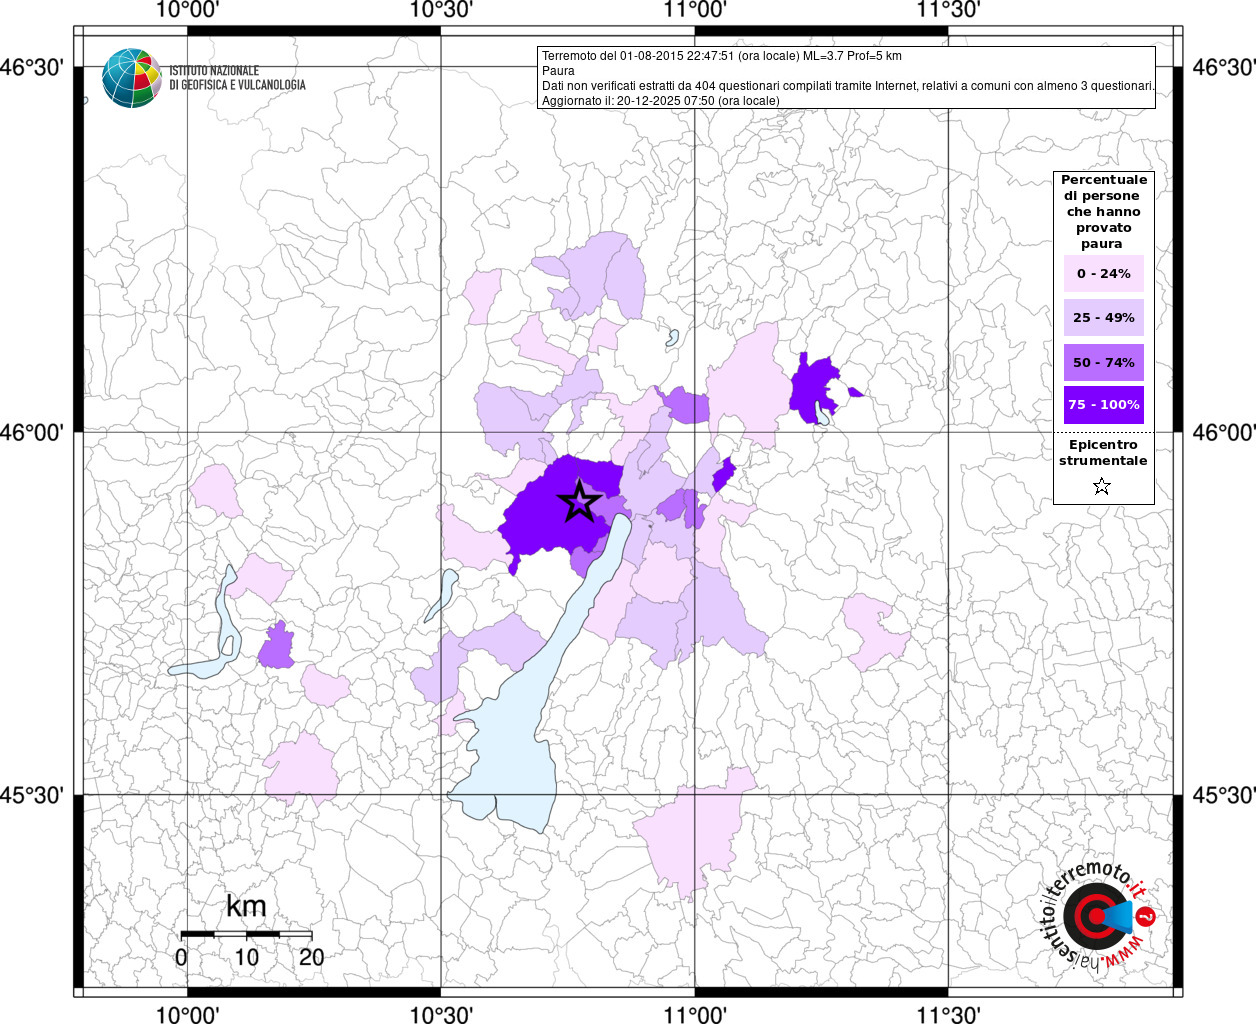
Task: Click the top axis label 11°30'
Action: tap(947, 11)
